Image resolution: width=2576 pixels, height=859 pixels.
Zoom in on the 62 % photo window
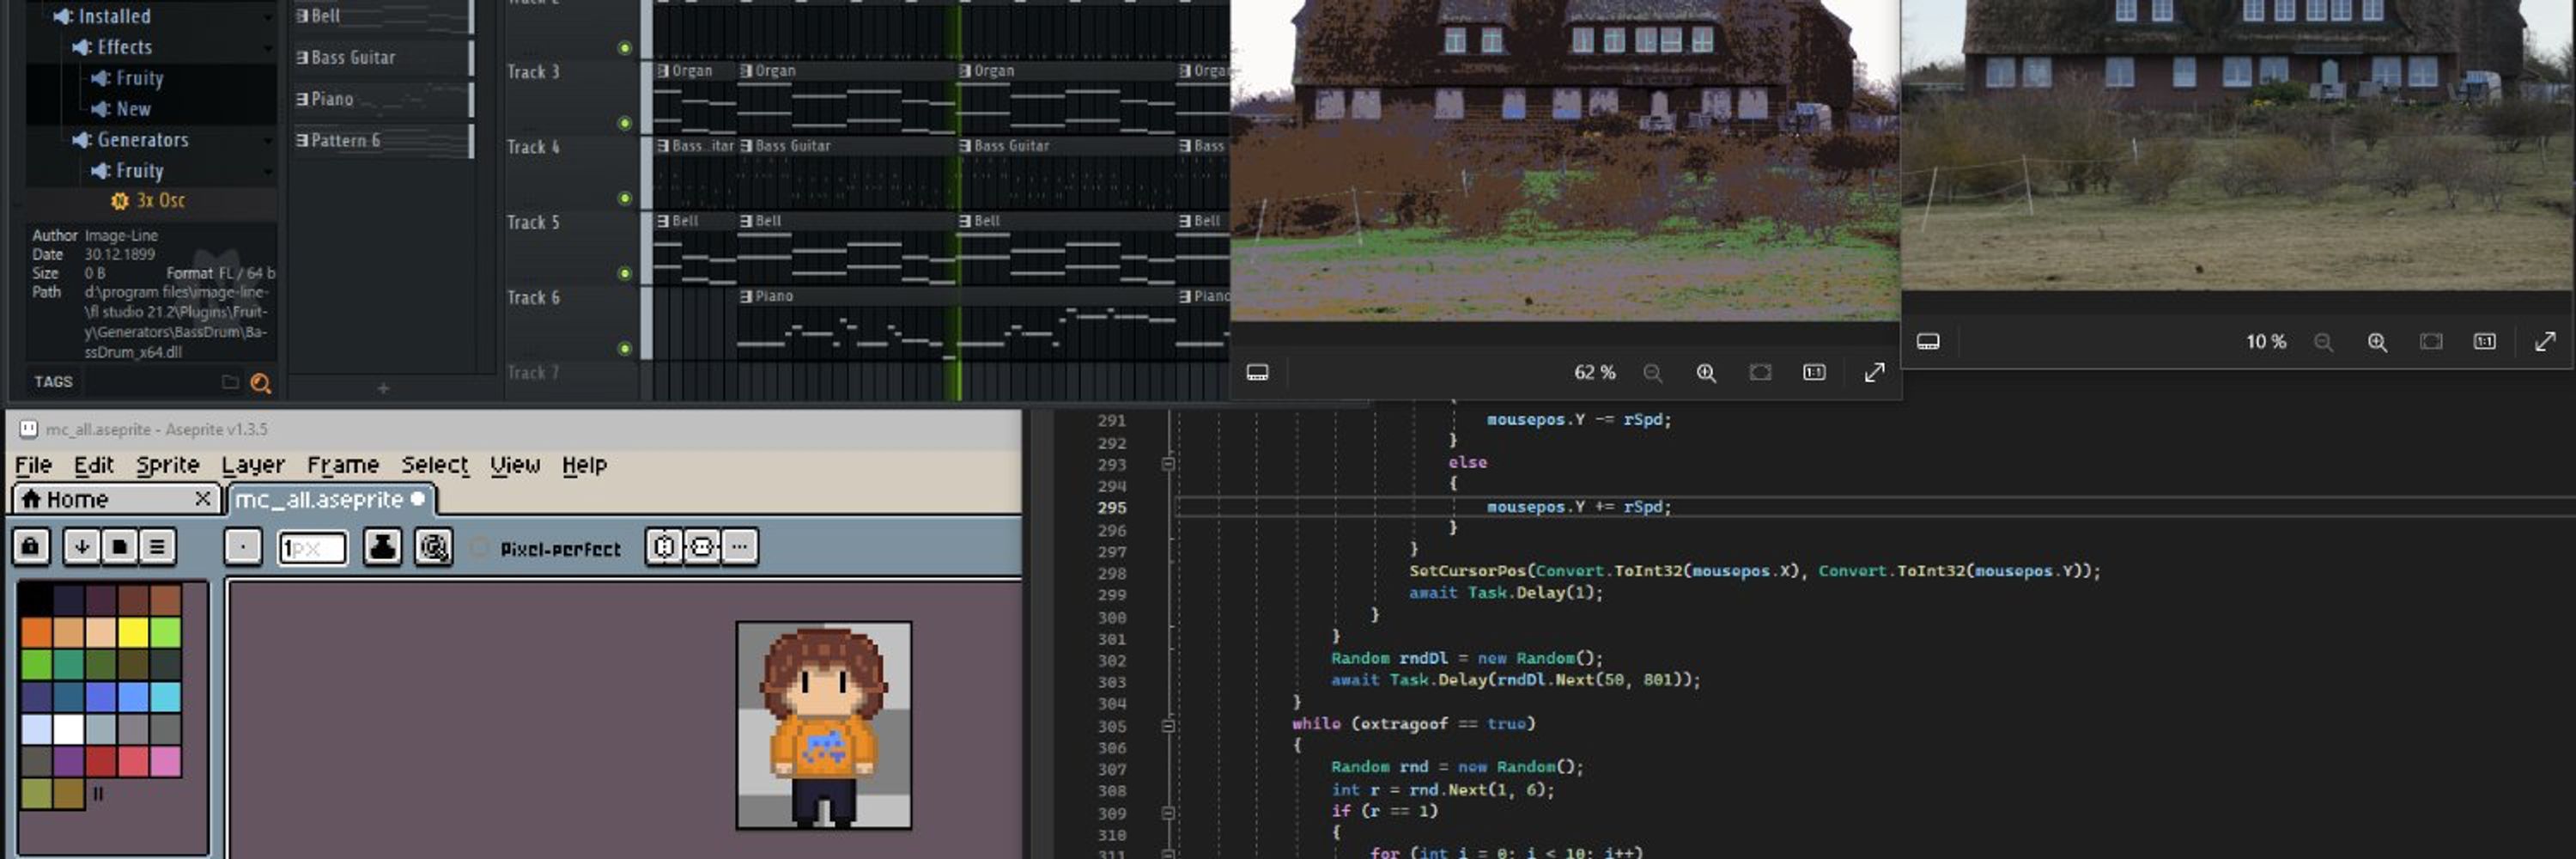click(x=1706, y=373)
